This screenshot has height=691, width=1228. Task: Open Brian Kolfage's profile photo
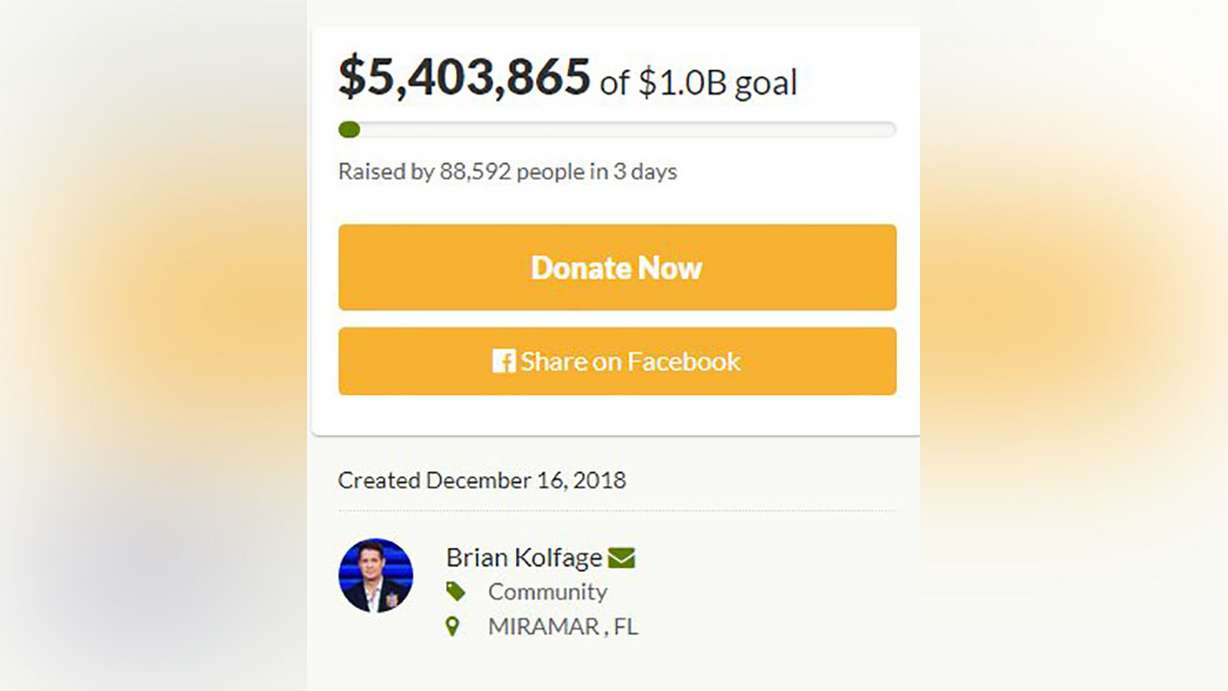click(376, 576)
